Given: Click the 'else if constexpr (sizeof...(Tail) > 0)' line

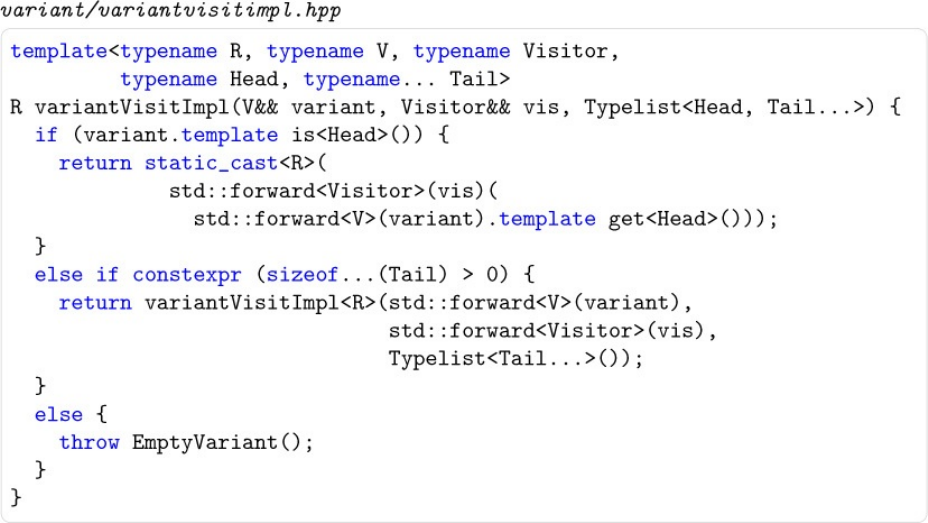Looking at the screenshot, I should click(284, 275).
